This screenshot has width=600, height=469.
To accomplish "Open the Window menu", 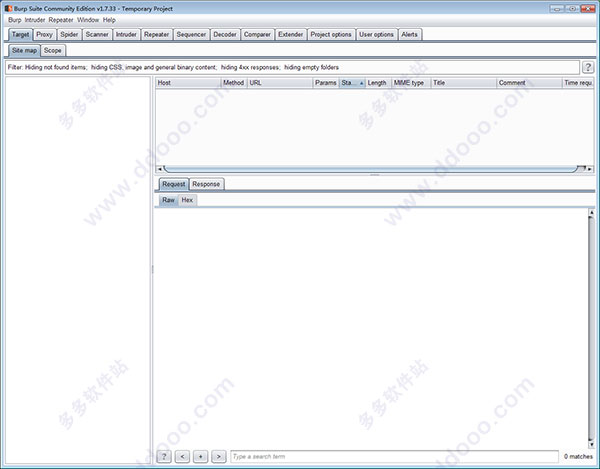I will click(x=88, y=20).
